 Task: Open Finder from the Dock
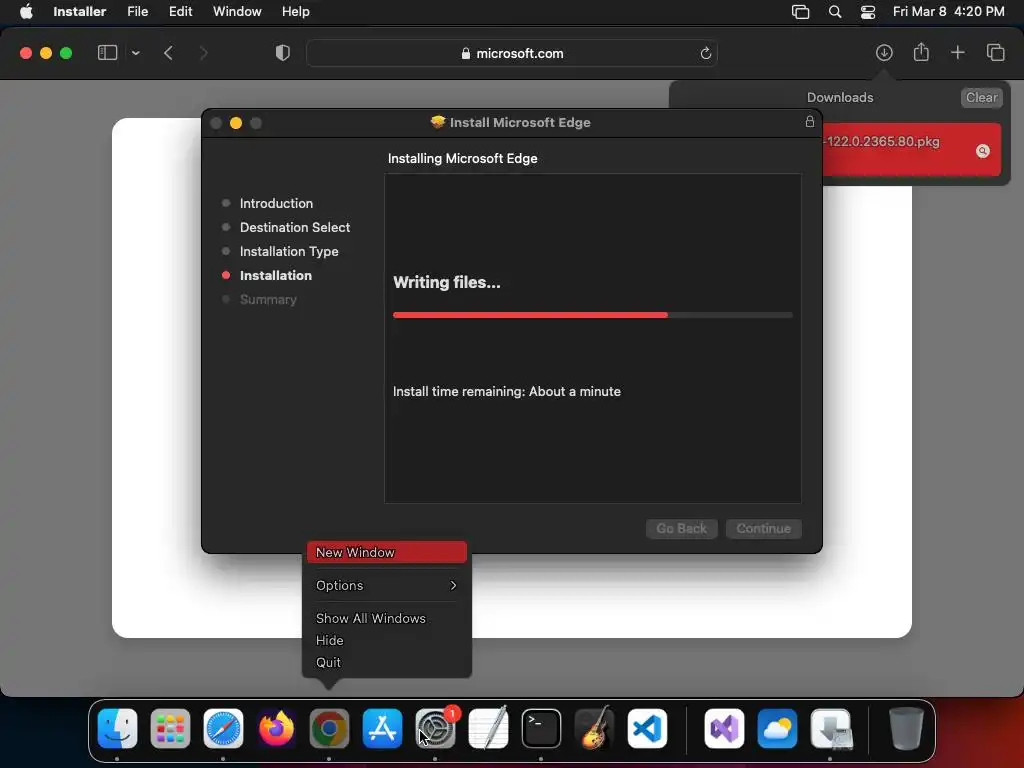pyautogui.click(x=118, y=728)
